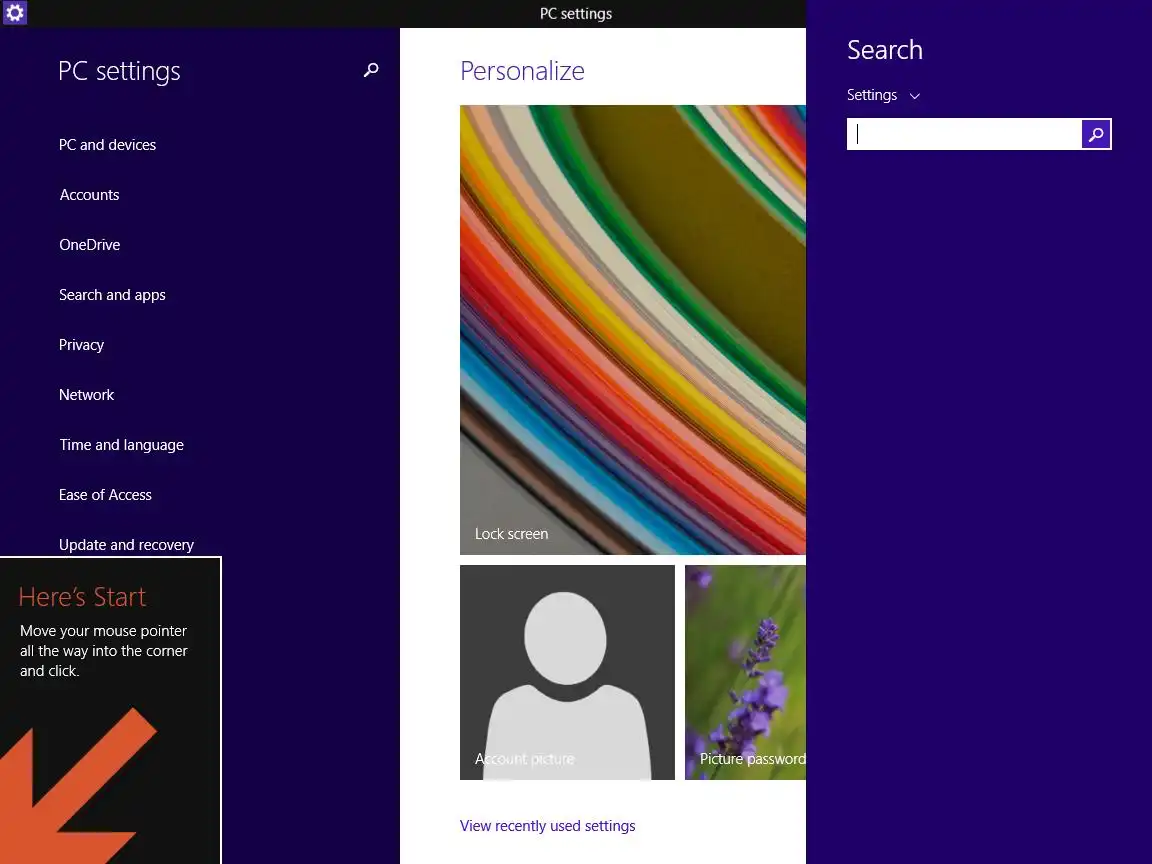Select Network category
Viewport: 1152px width, 864px height.
point(87,395)
